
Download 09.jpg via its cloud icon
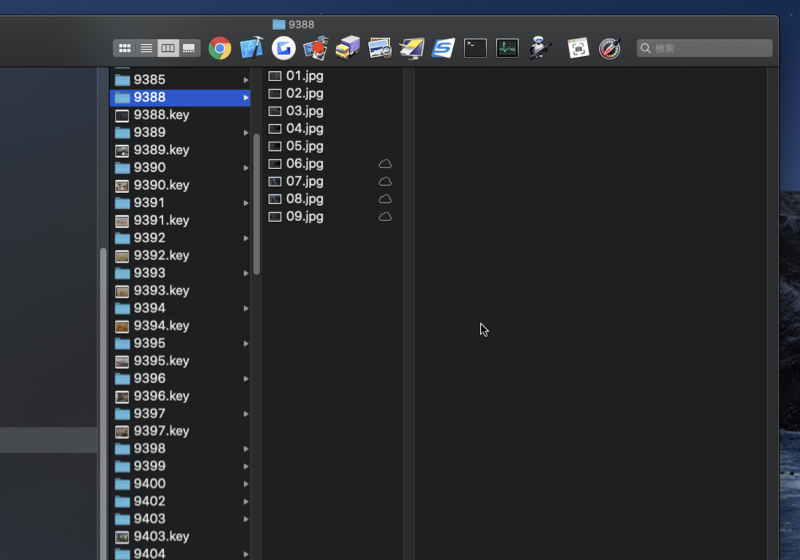[x=385, y=217]
